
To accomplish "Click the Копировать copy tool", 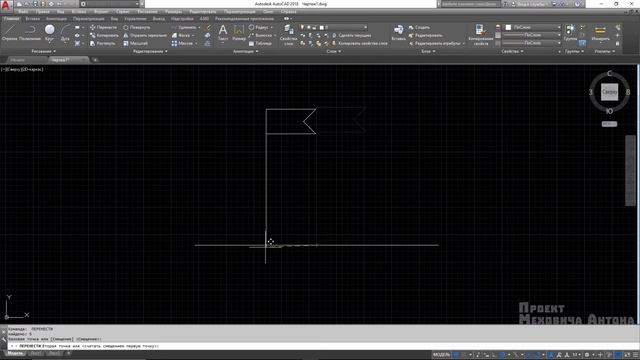I will click(104, 36).
